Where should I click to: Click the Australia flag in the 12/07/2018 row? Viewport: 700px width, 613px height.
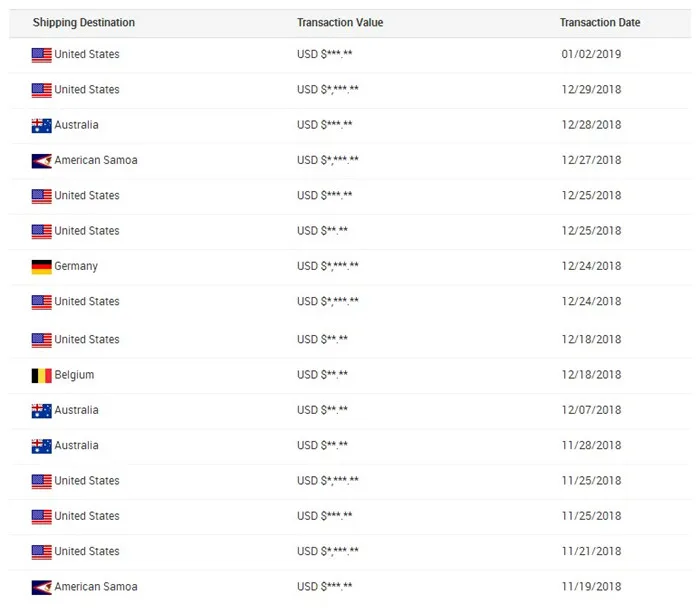[x=41, y=411]
